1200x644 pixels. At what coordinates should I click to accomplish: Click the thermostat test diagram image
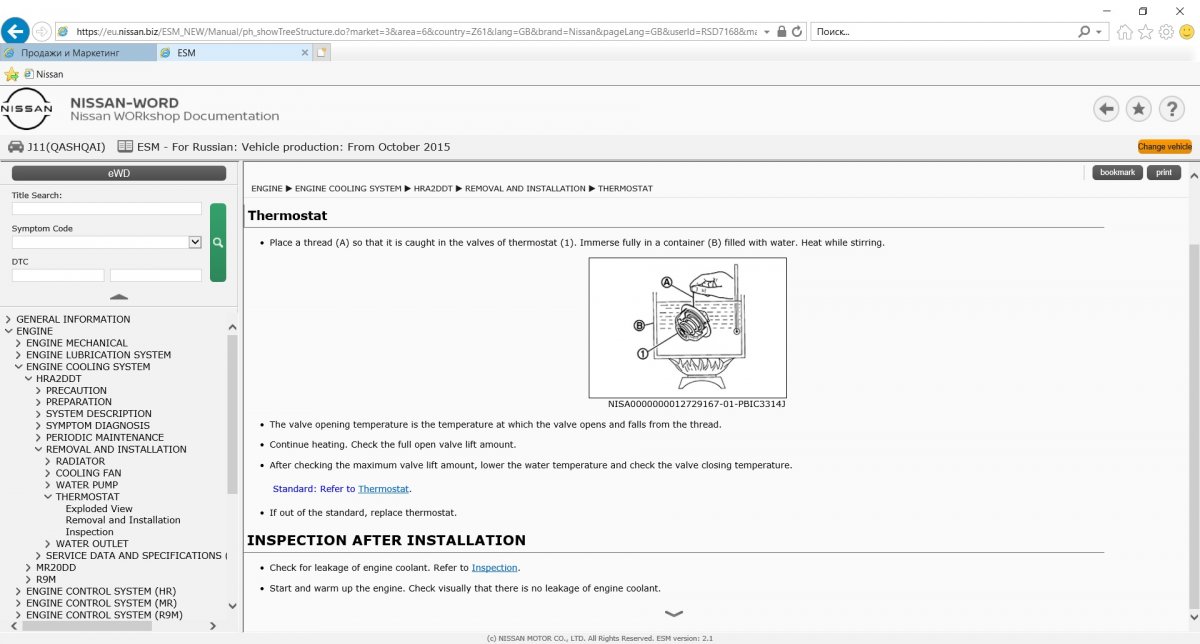(687, 328)
